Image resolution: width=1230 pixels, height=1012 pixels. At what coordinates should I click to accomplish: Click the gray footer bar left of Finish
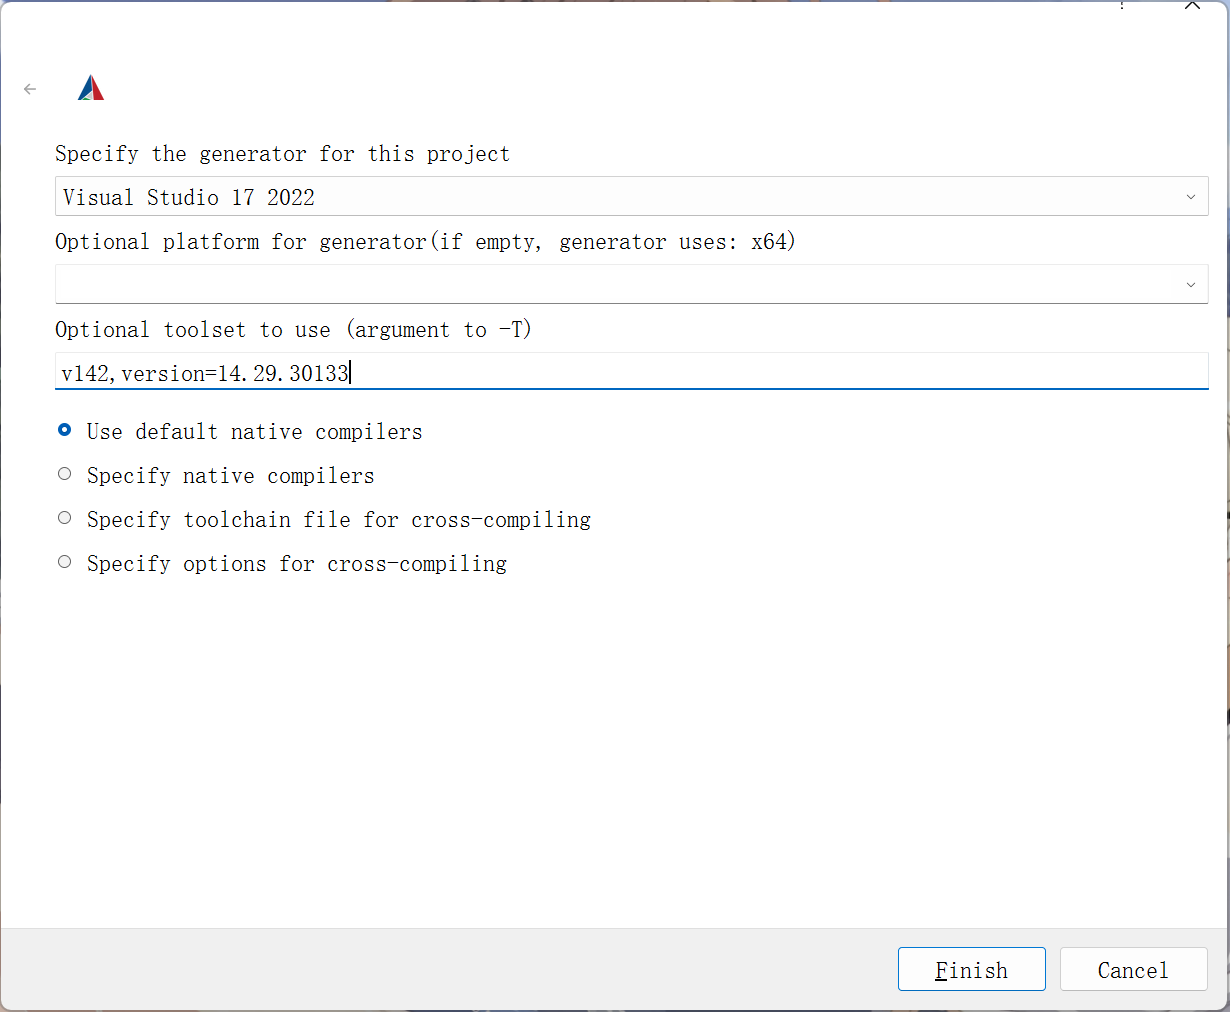pyautogui.click(x=450, y=969)
